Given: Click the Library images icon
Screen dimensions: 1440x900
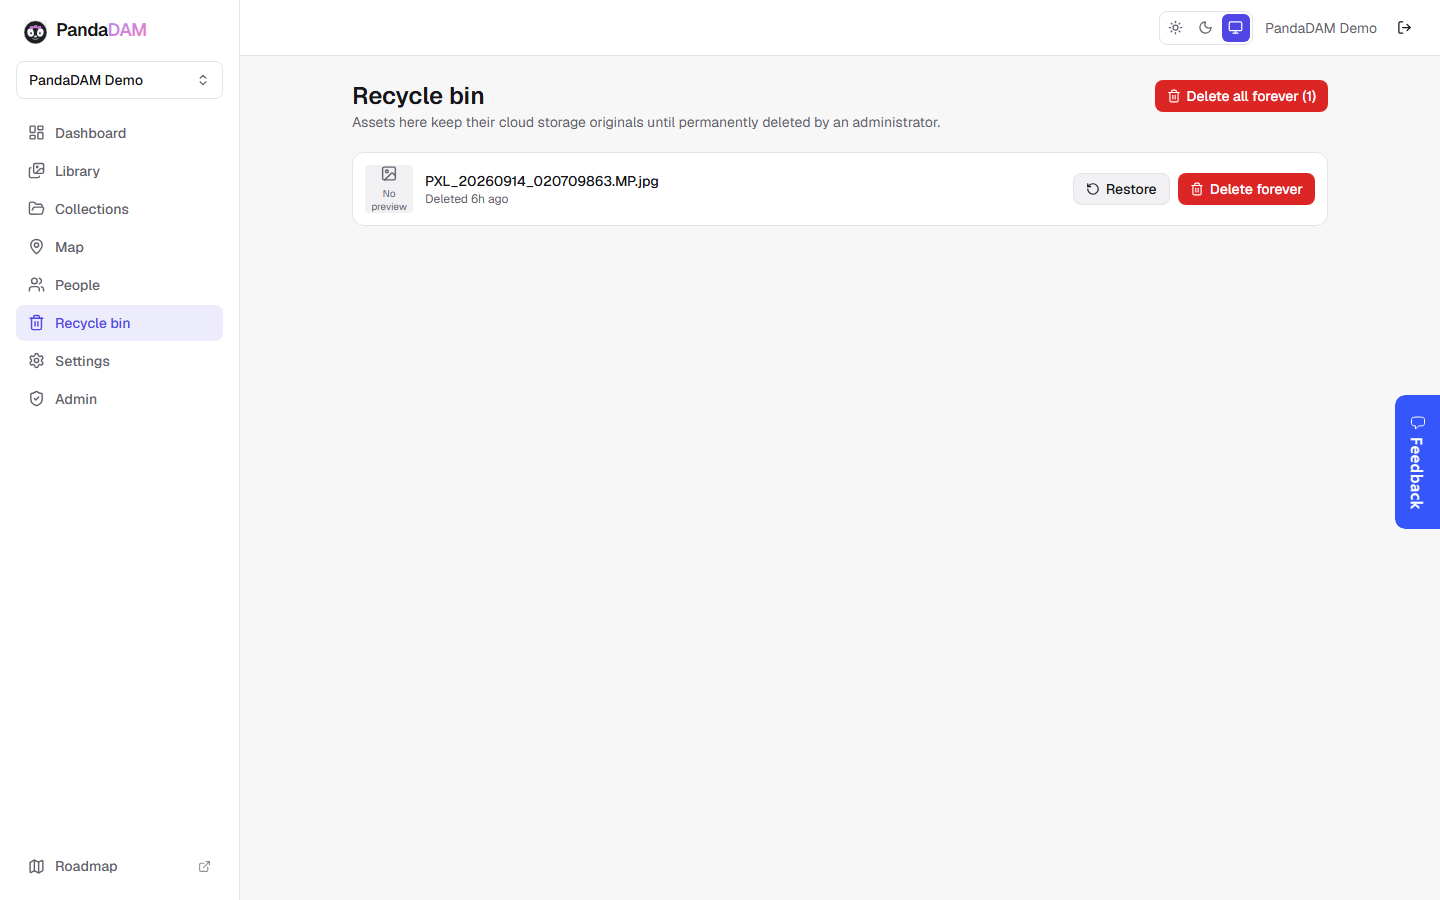Looking at the screenshot, I should tap(37, 171).
